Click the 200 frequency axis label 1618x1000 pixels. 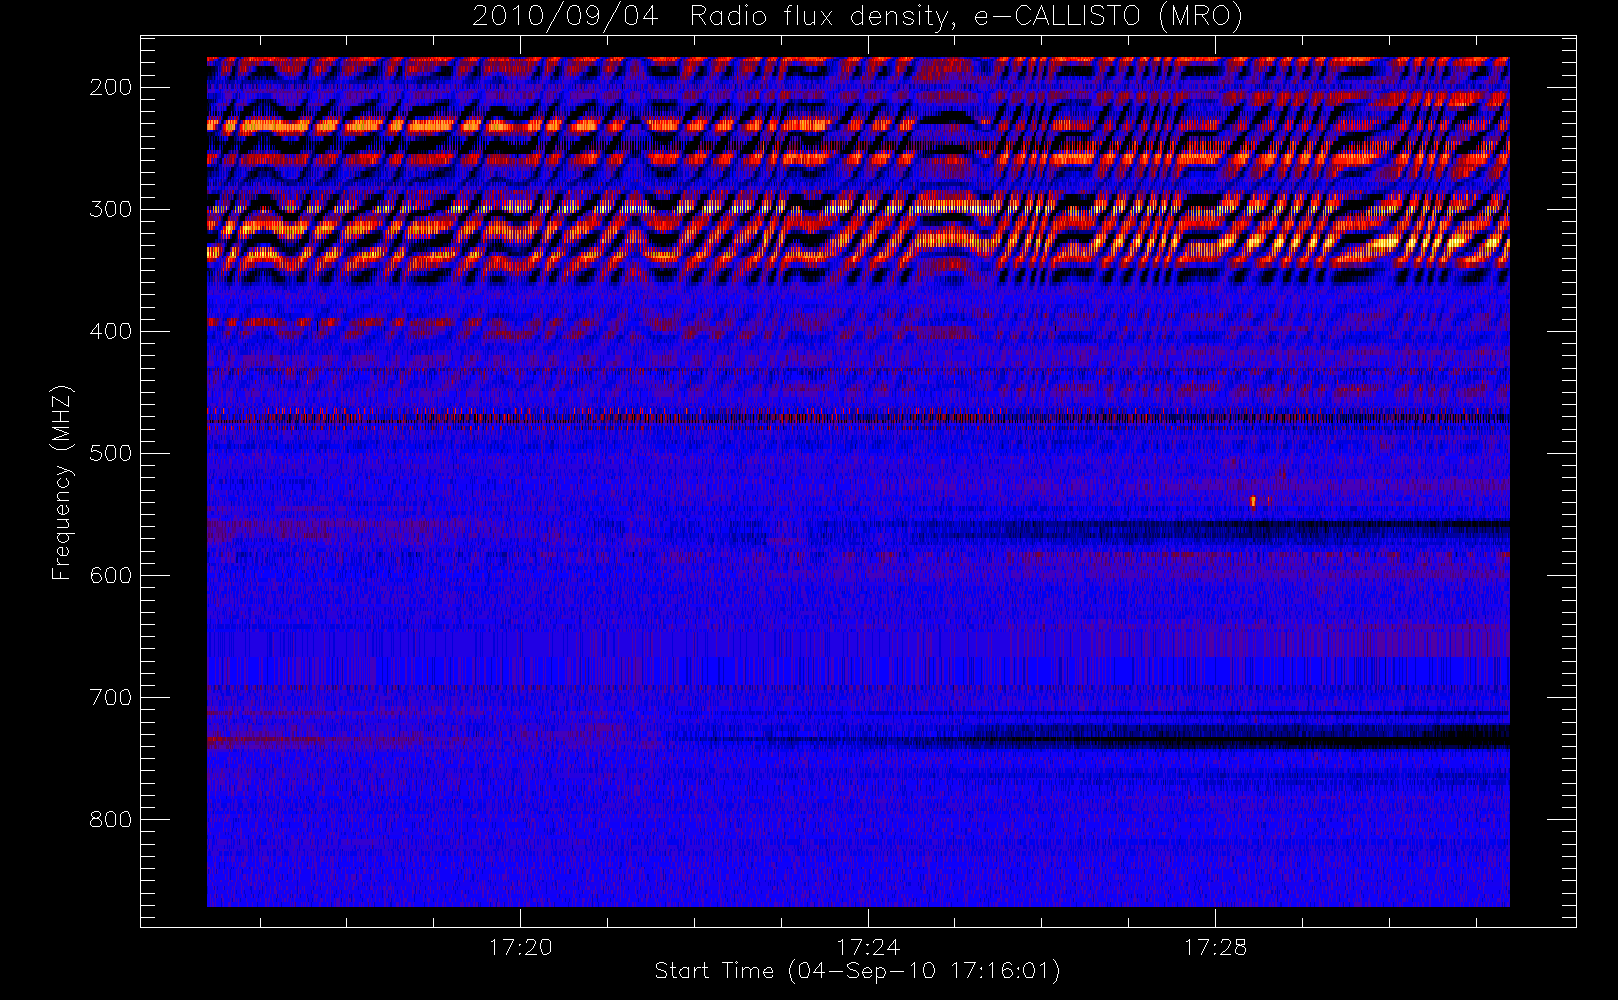(111, 88)
